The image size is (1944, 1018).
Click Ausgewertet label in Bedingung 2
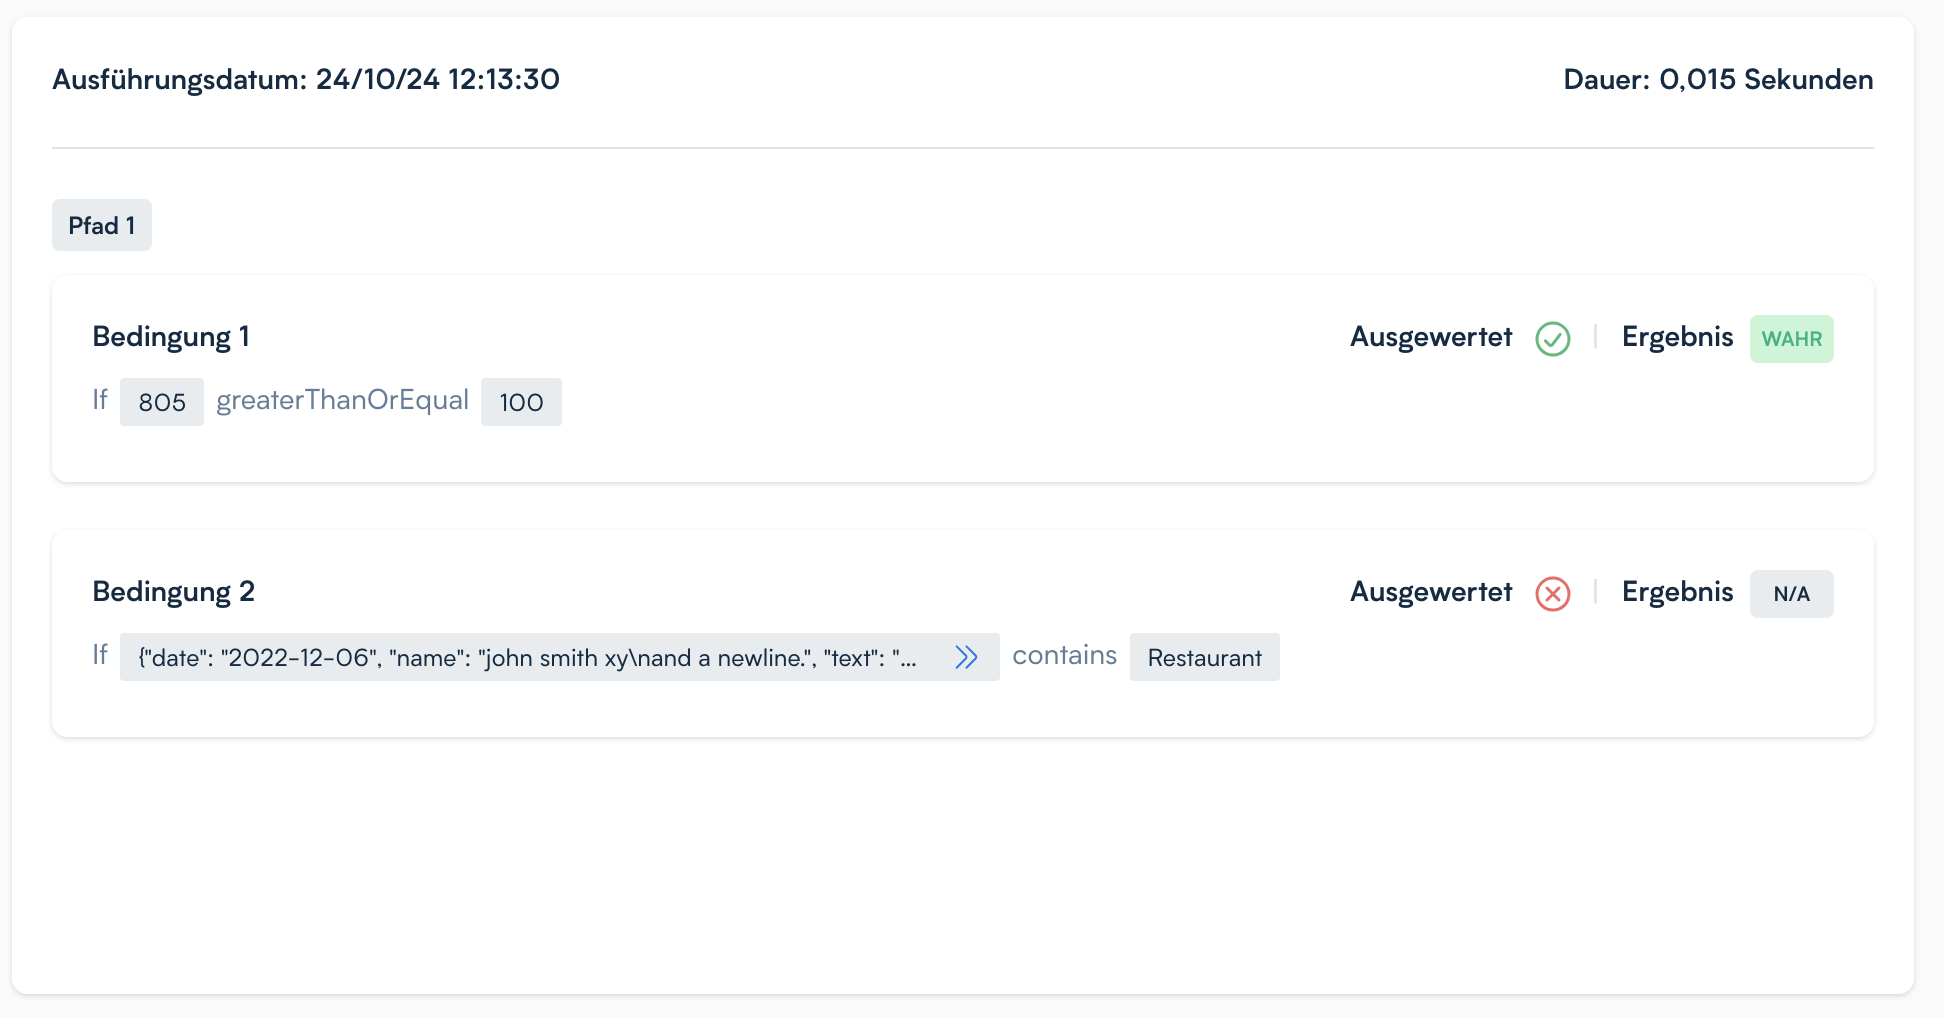click(1431, 592)
